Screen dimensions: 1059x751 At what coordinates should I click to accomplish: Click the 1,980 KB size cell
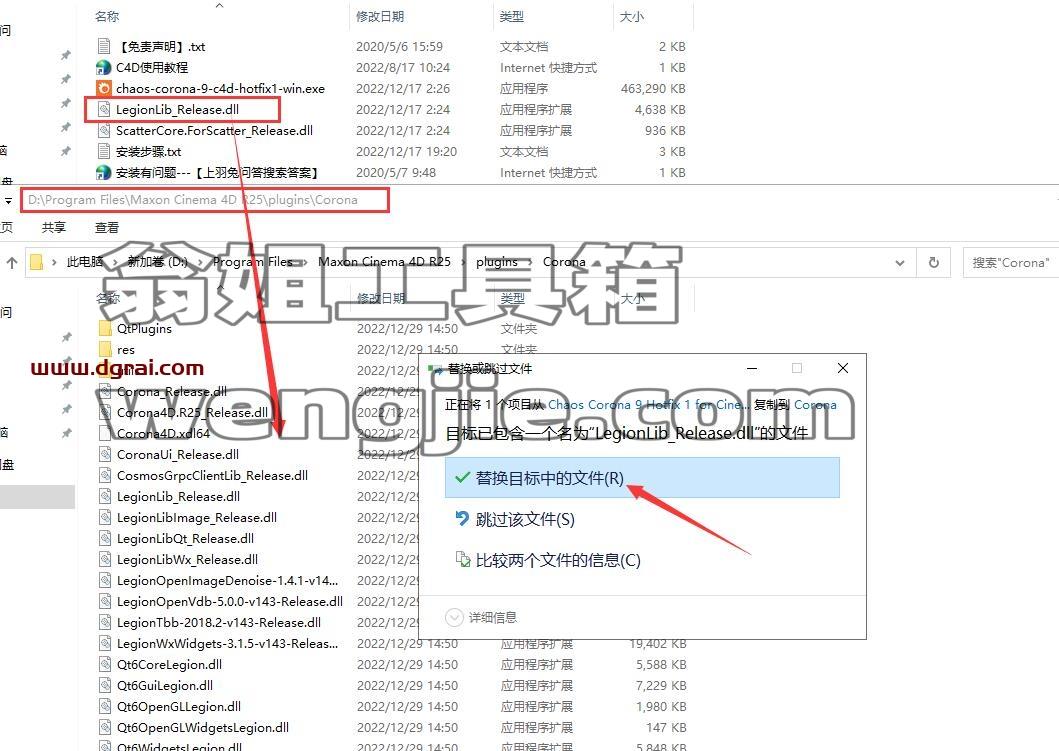pos(661,706)
